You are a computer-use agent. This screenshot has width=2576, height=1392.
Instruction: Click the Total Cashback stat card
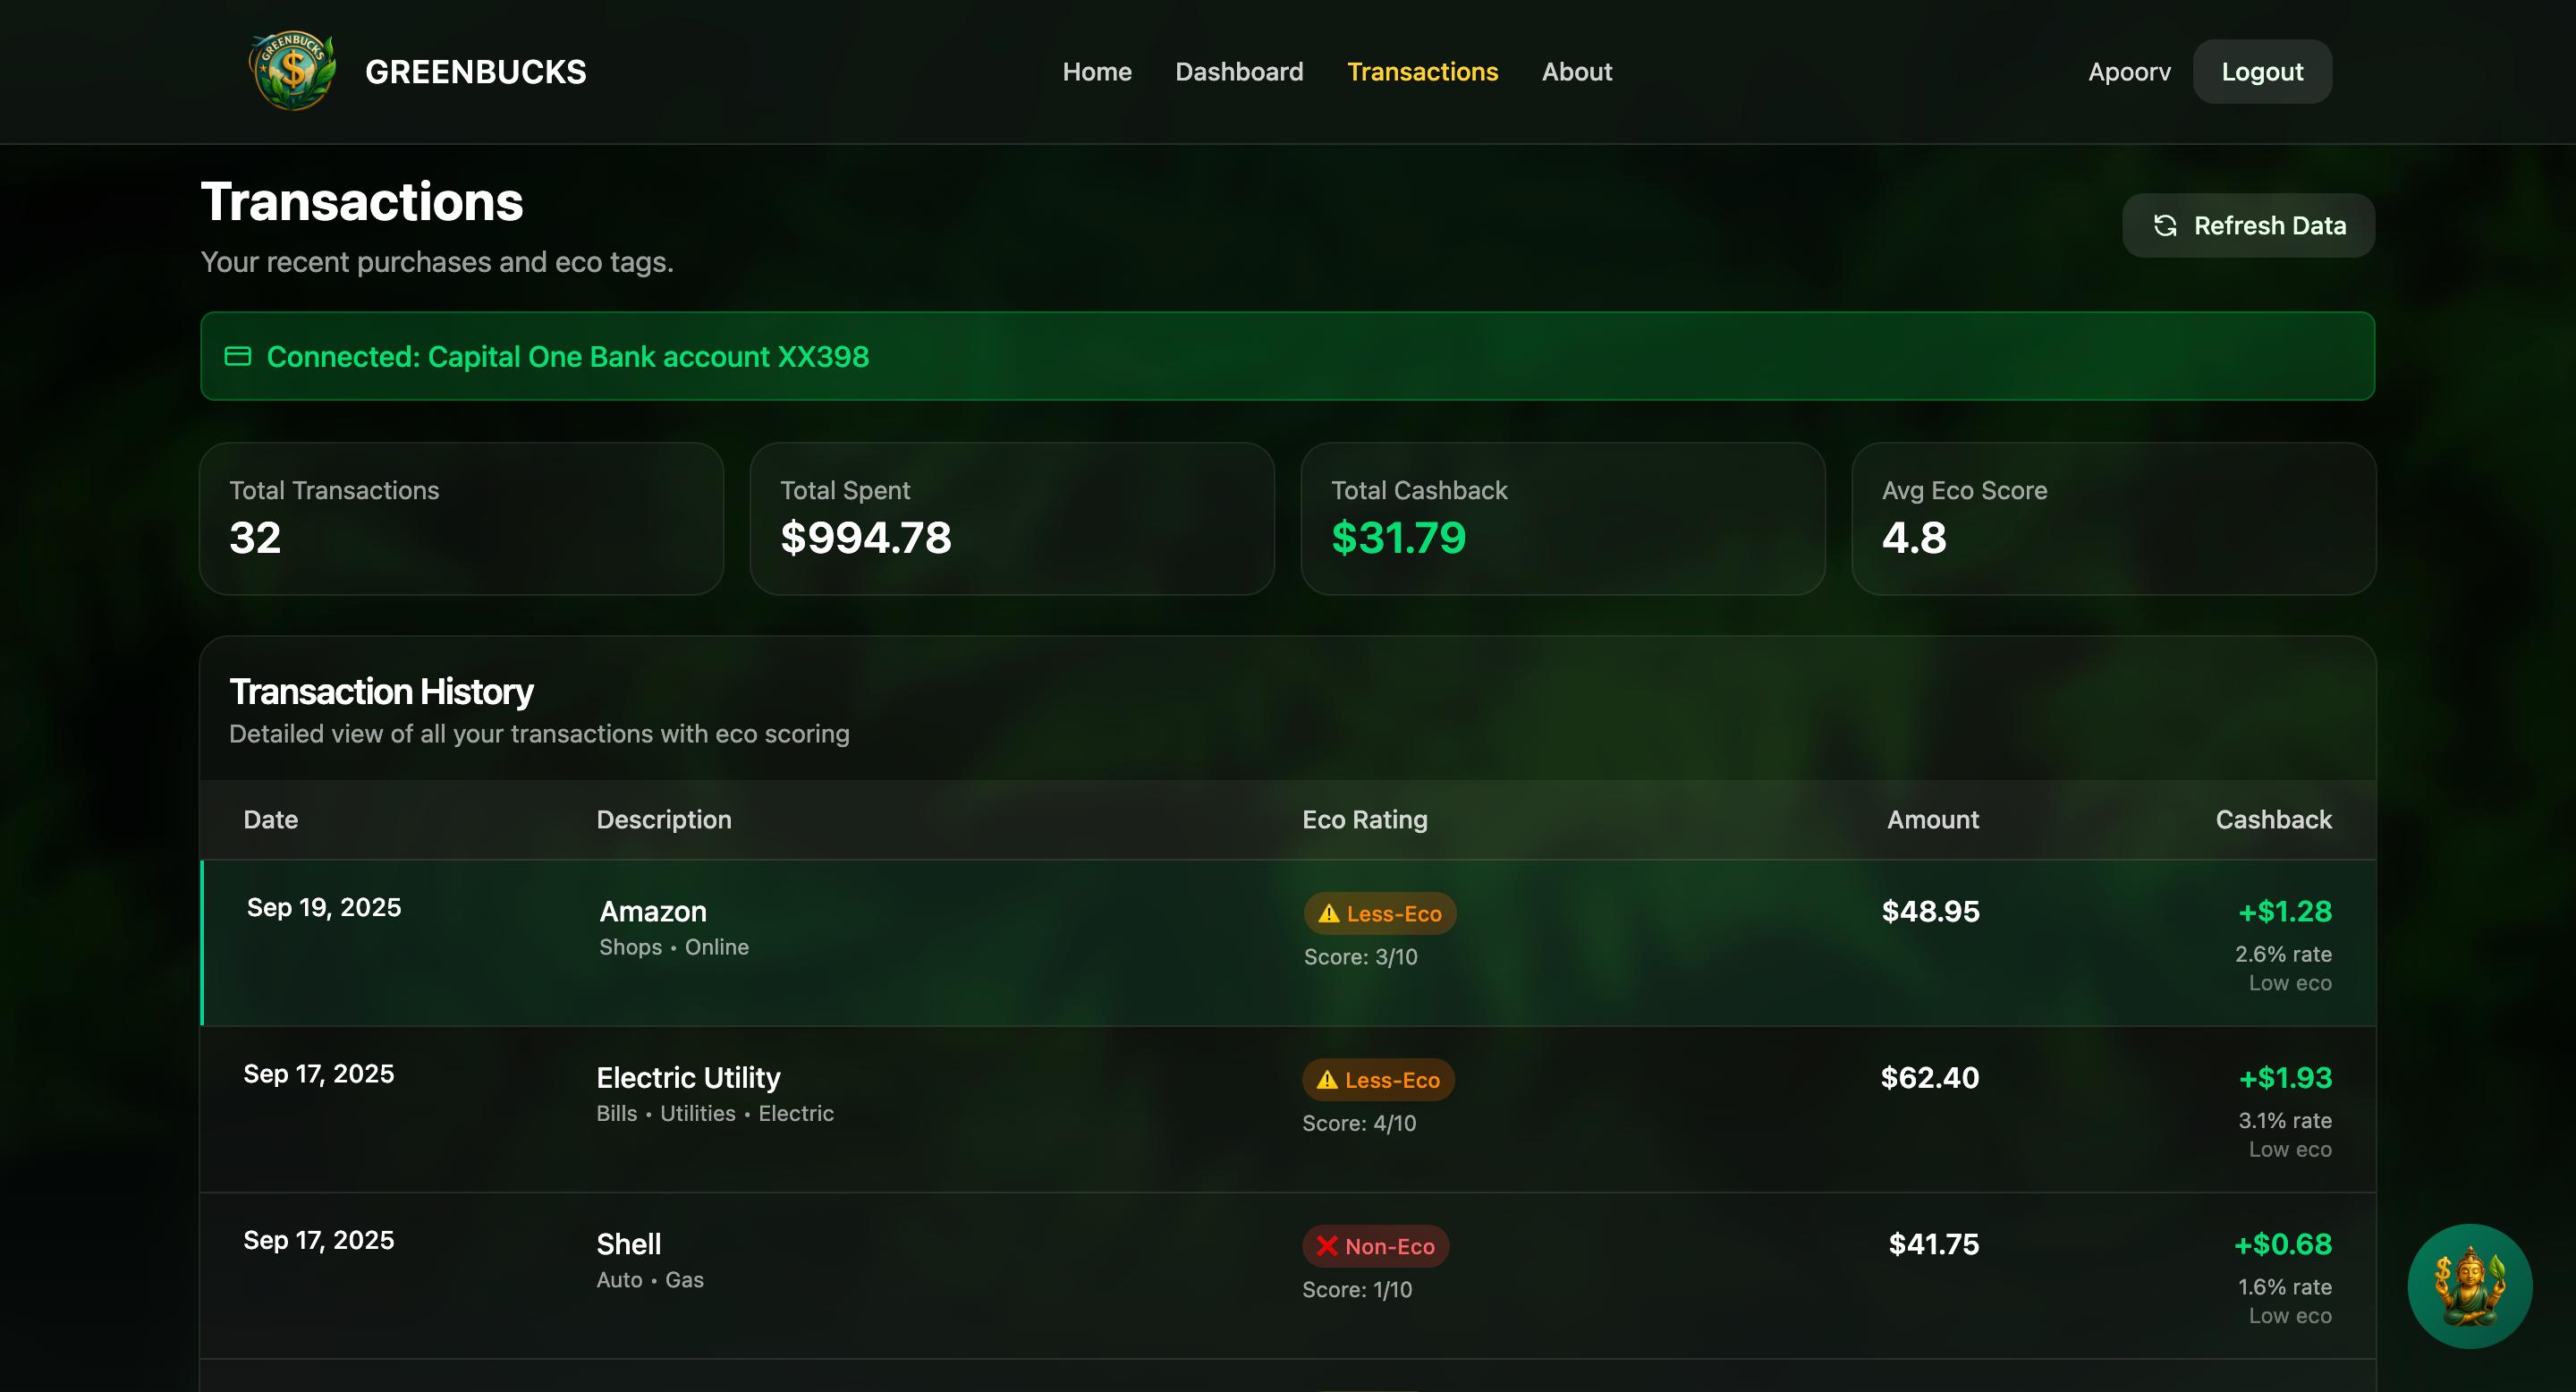1561,518
